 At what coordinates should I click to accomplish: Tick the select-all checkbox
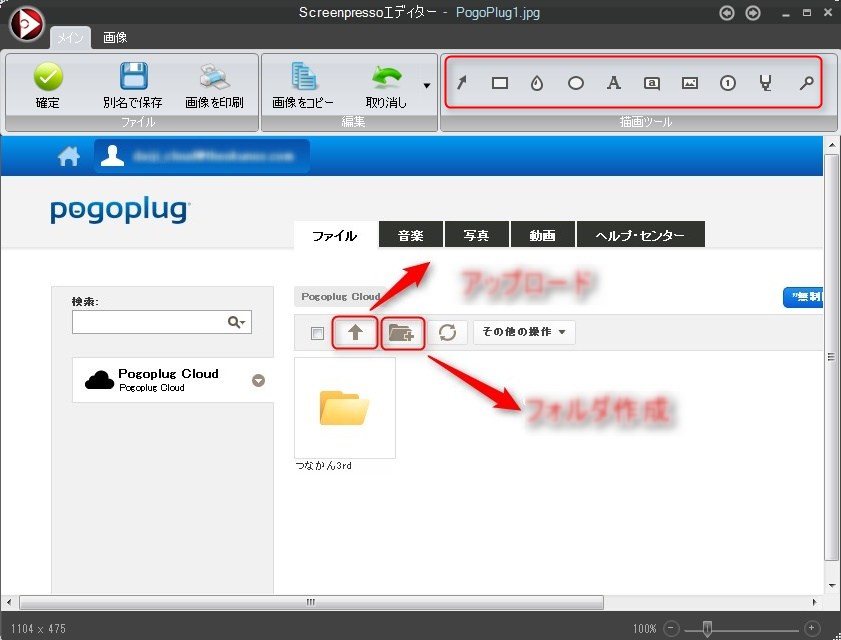pos(318,334)
